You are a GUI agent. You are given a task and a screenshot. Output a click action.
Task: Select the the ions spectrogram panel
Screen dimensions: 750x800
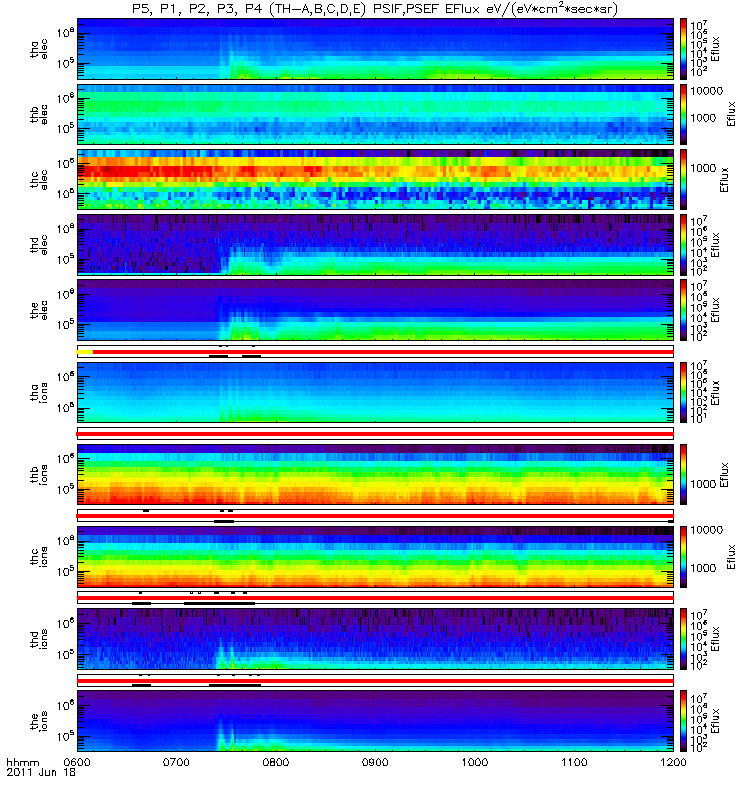(x=375, y=720)
